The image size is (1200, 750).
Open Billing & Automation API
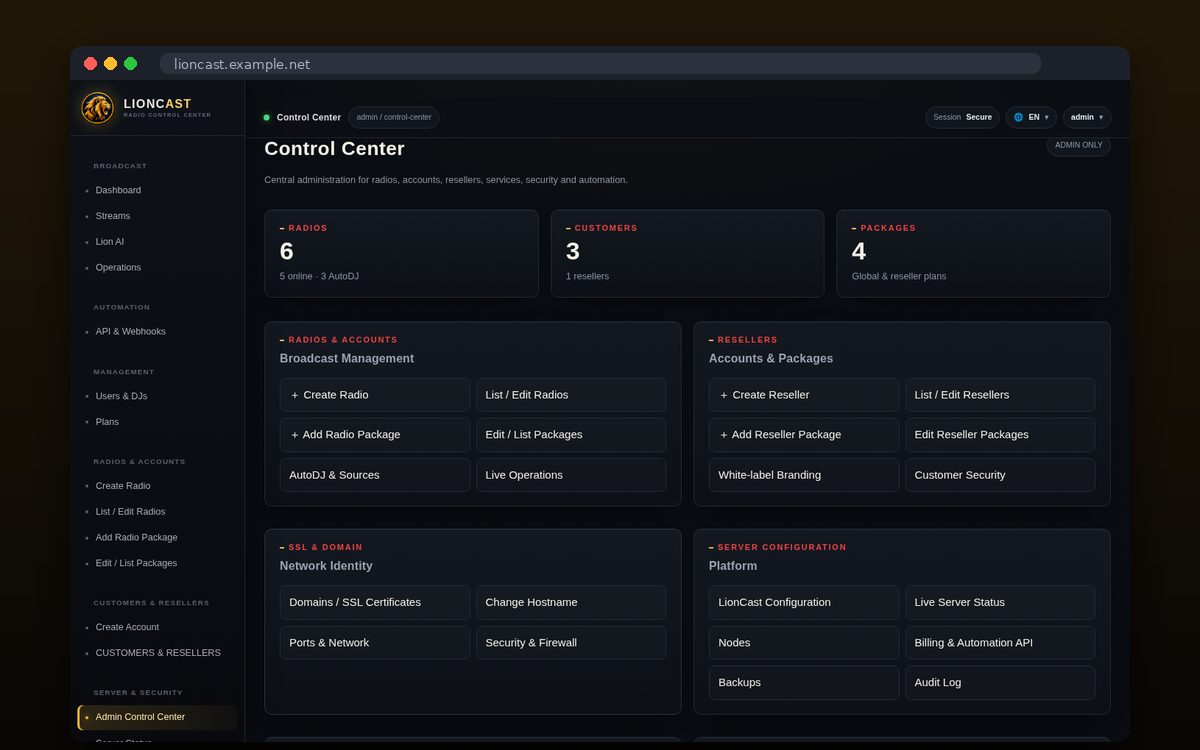(1000, 643)
